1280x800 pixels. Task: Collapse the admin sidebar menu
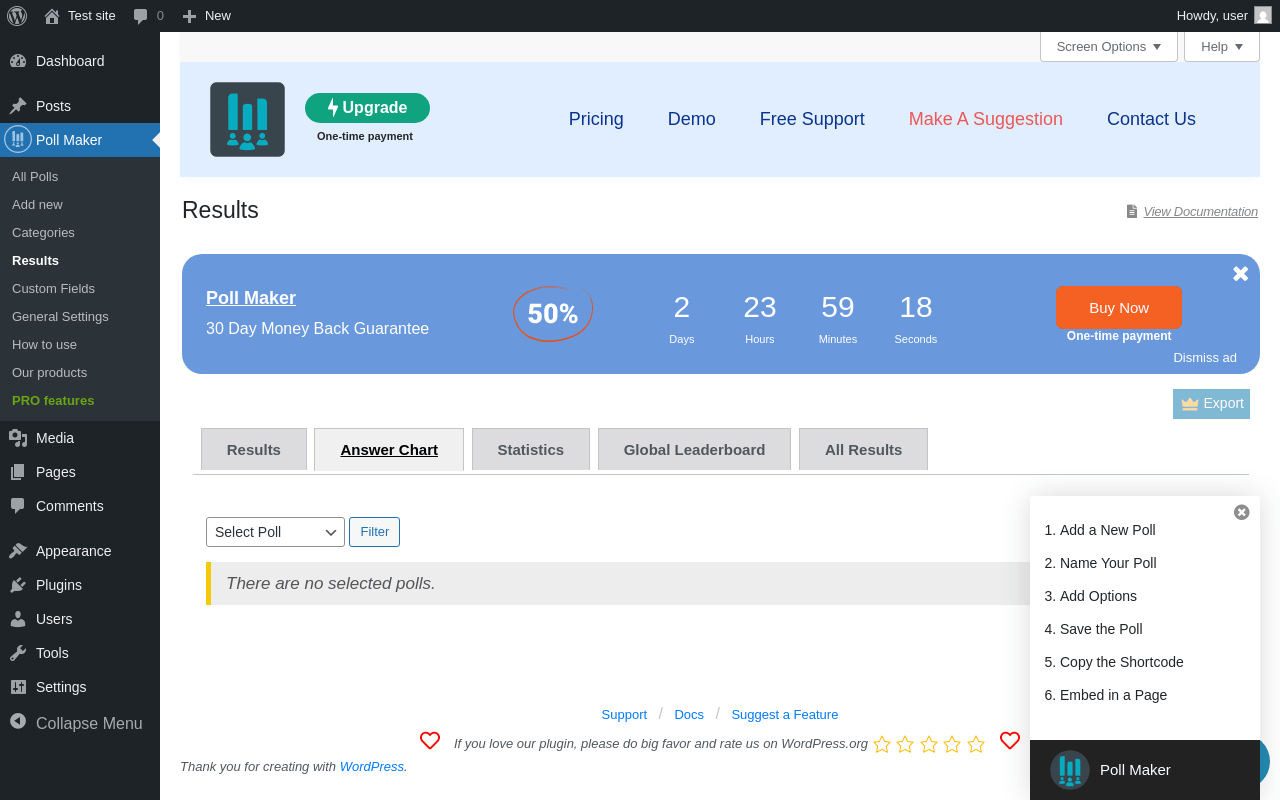80,723
